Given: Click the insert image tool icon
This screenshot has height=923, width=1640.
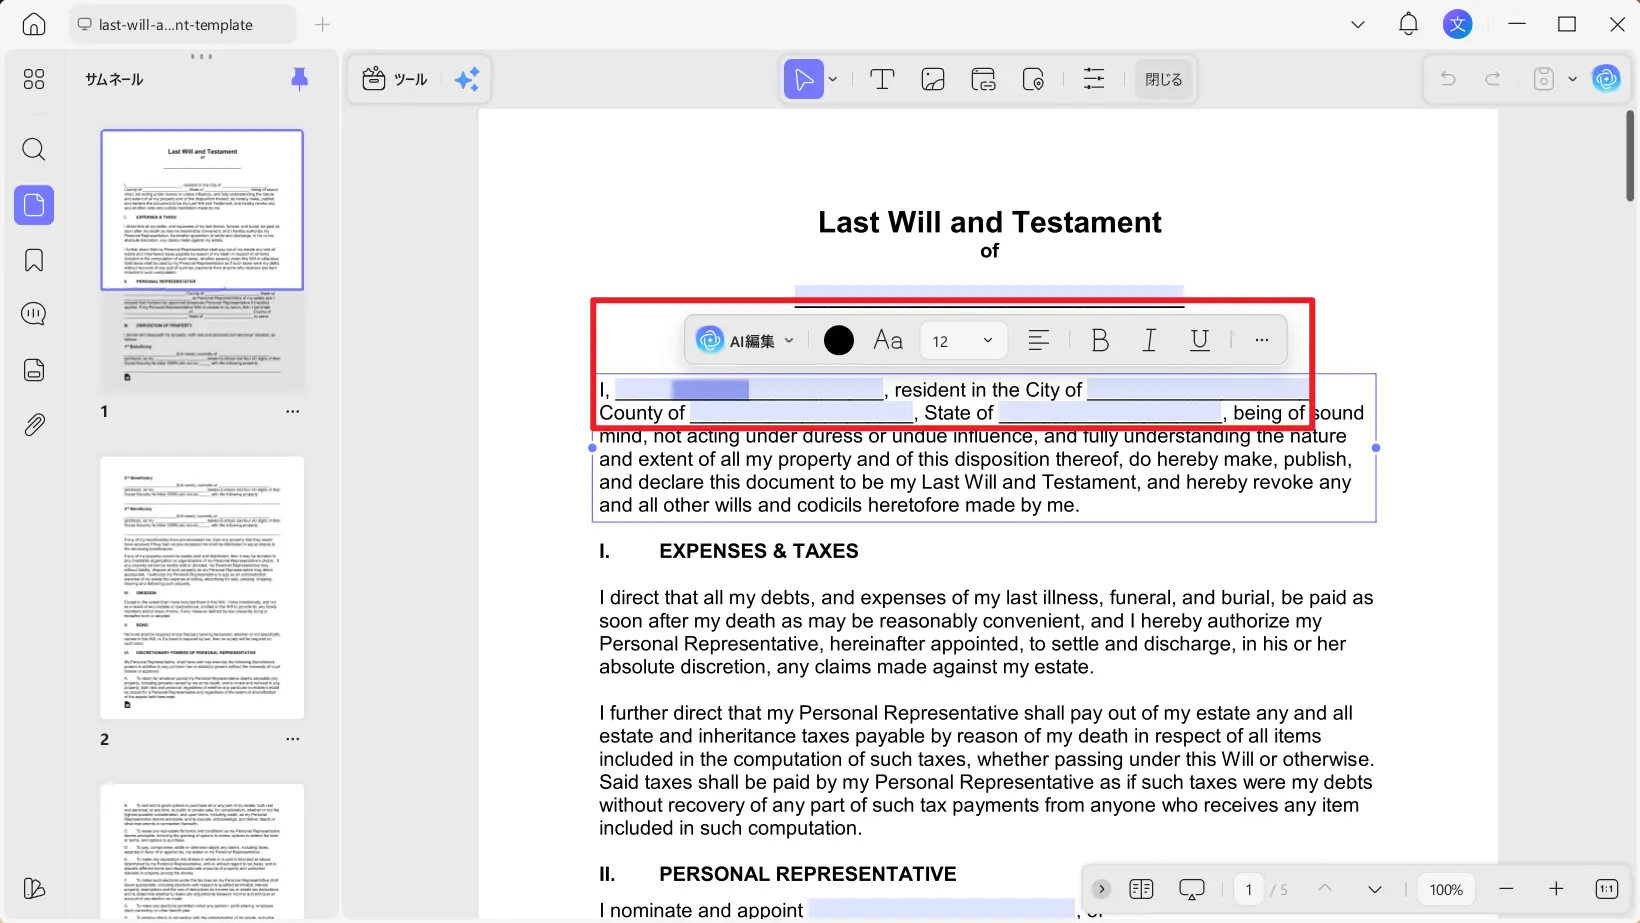Looking at the screenshot, I should pyautogui.click(x=933, y=80).
